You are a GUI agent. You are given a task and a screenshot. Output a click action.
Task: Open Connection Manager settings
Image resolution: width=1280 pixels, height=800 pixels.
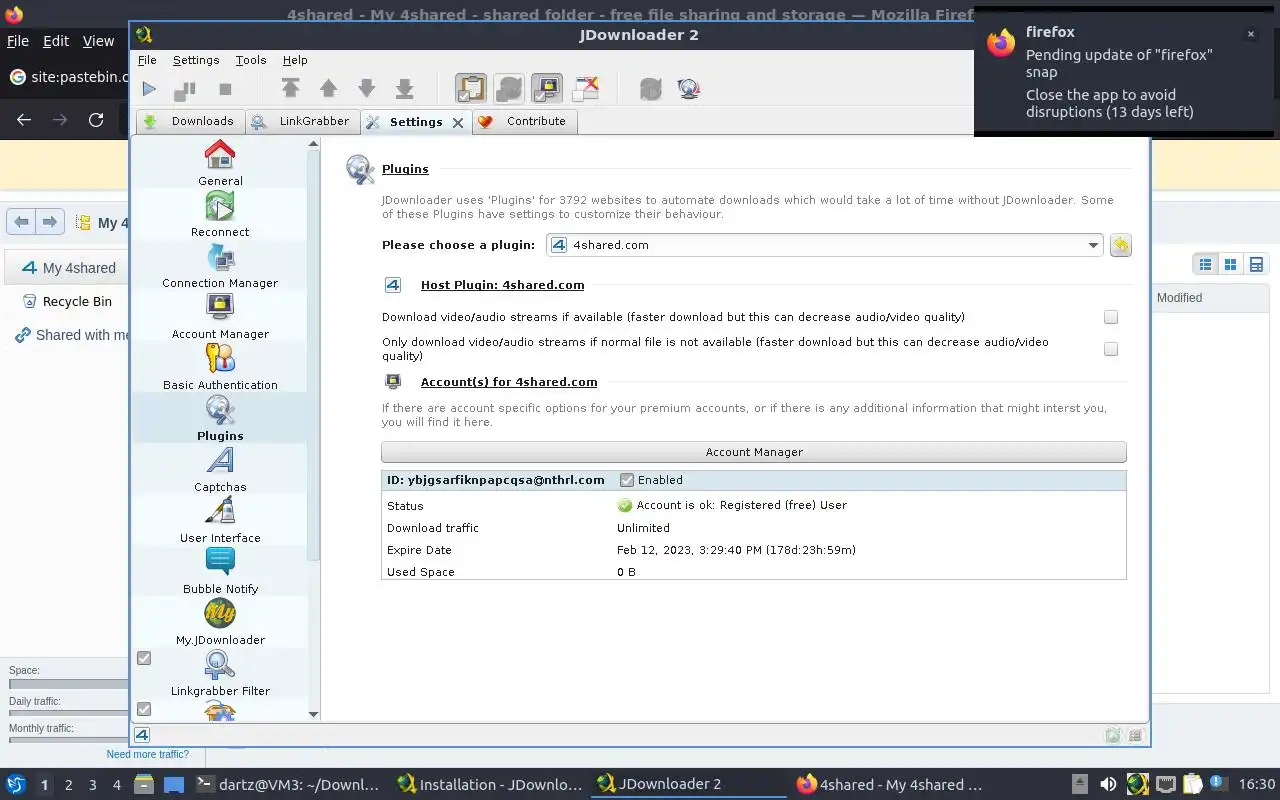coord(220,265)
